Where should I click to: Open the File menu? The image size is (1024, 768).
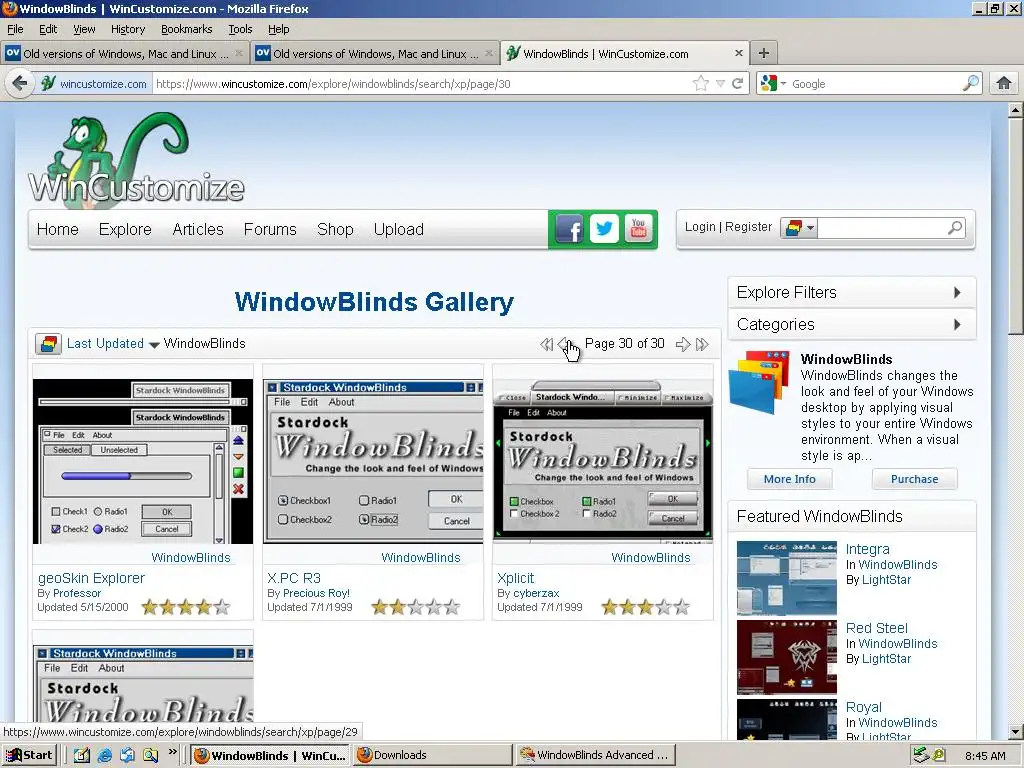pos(15,29)
